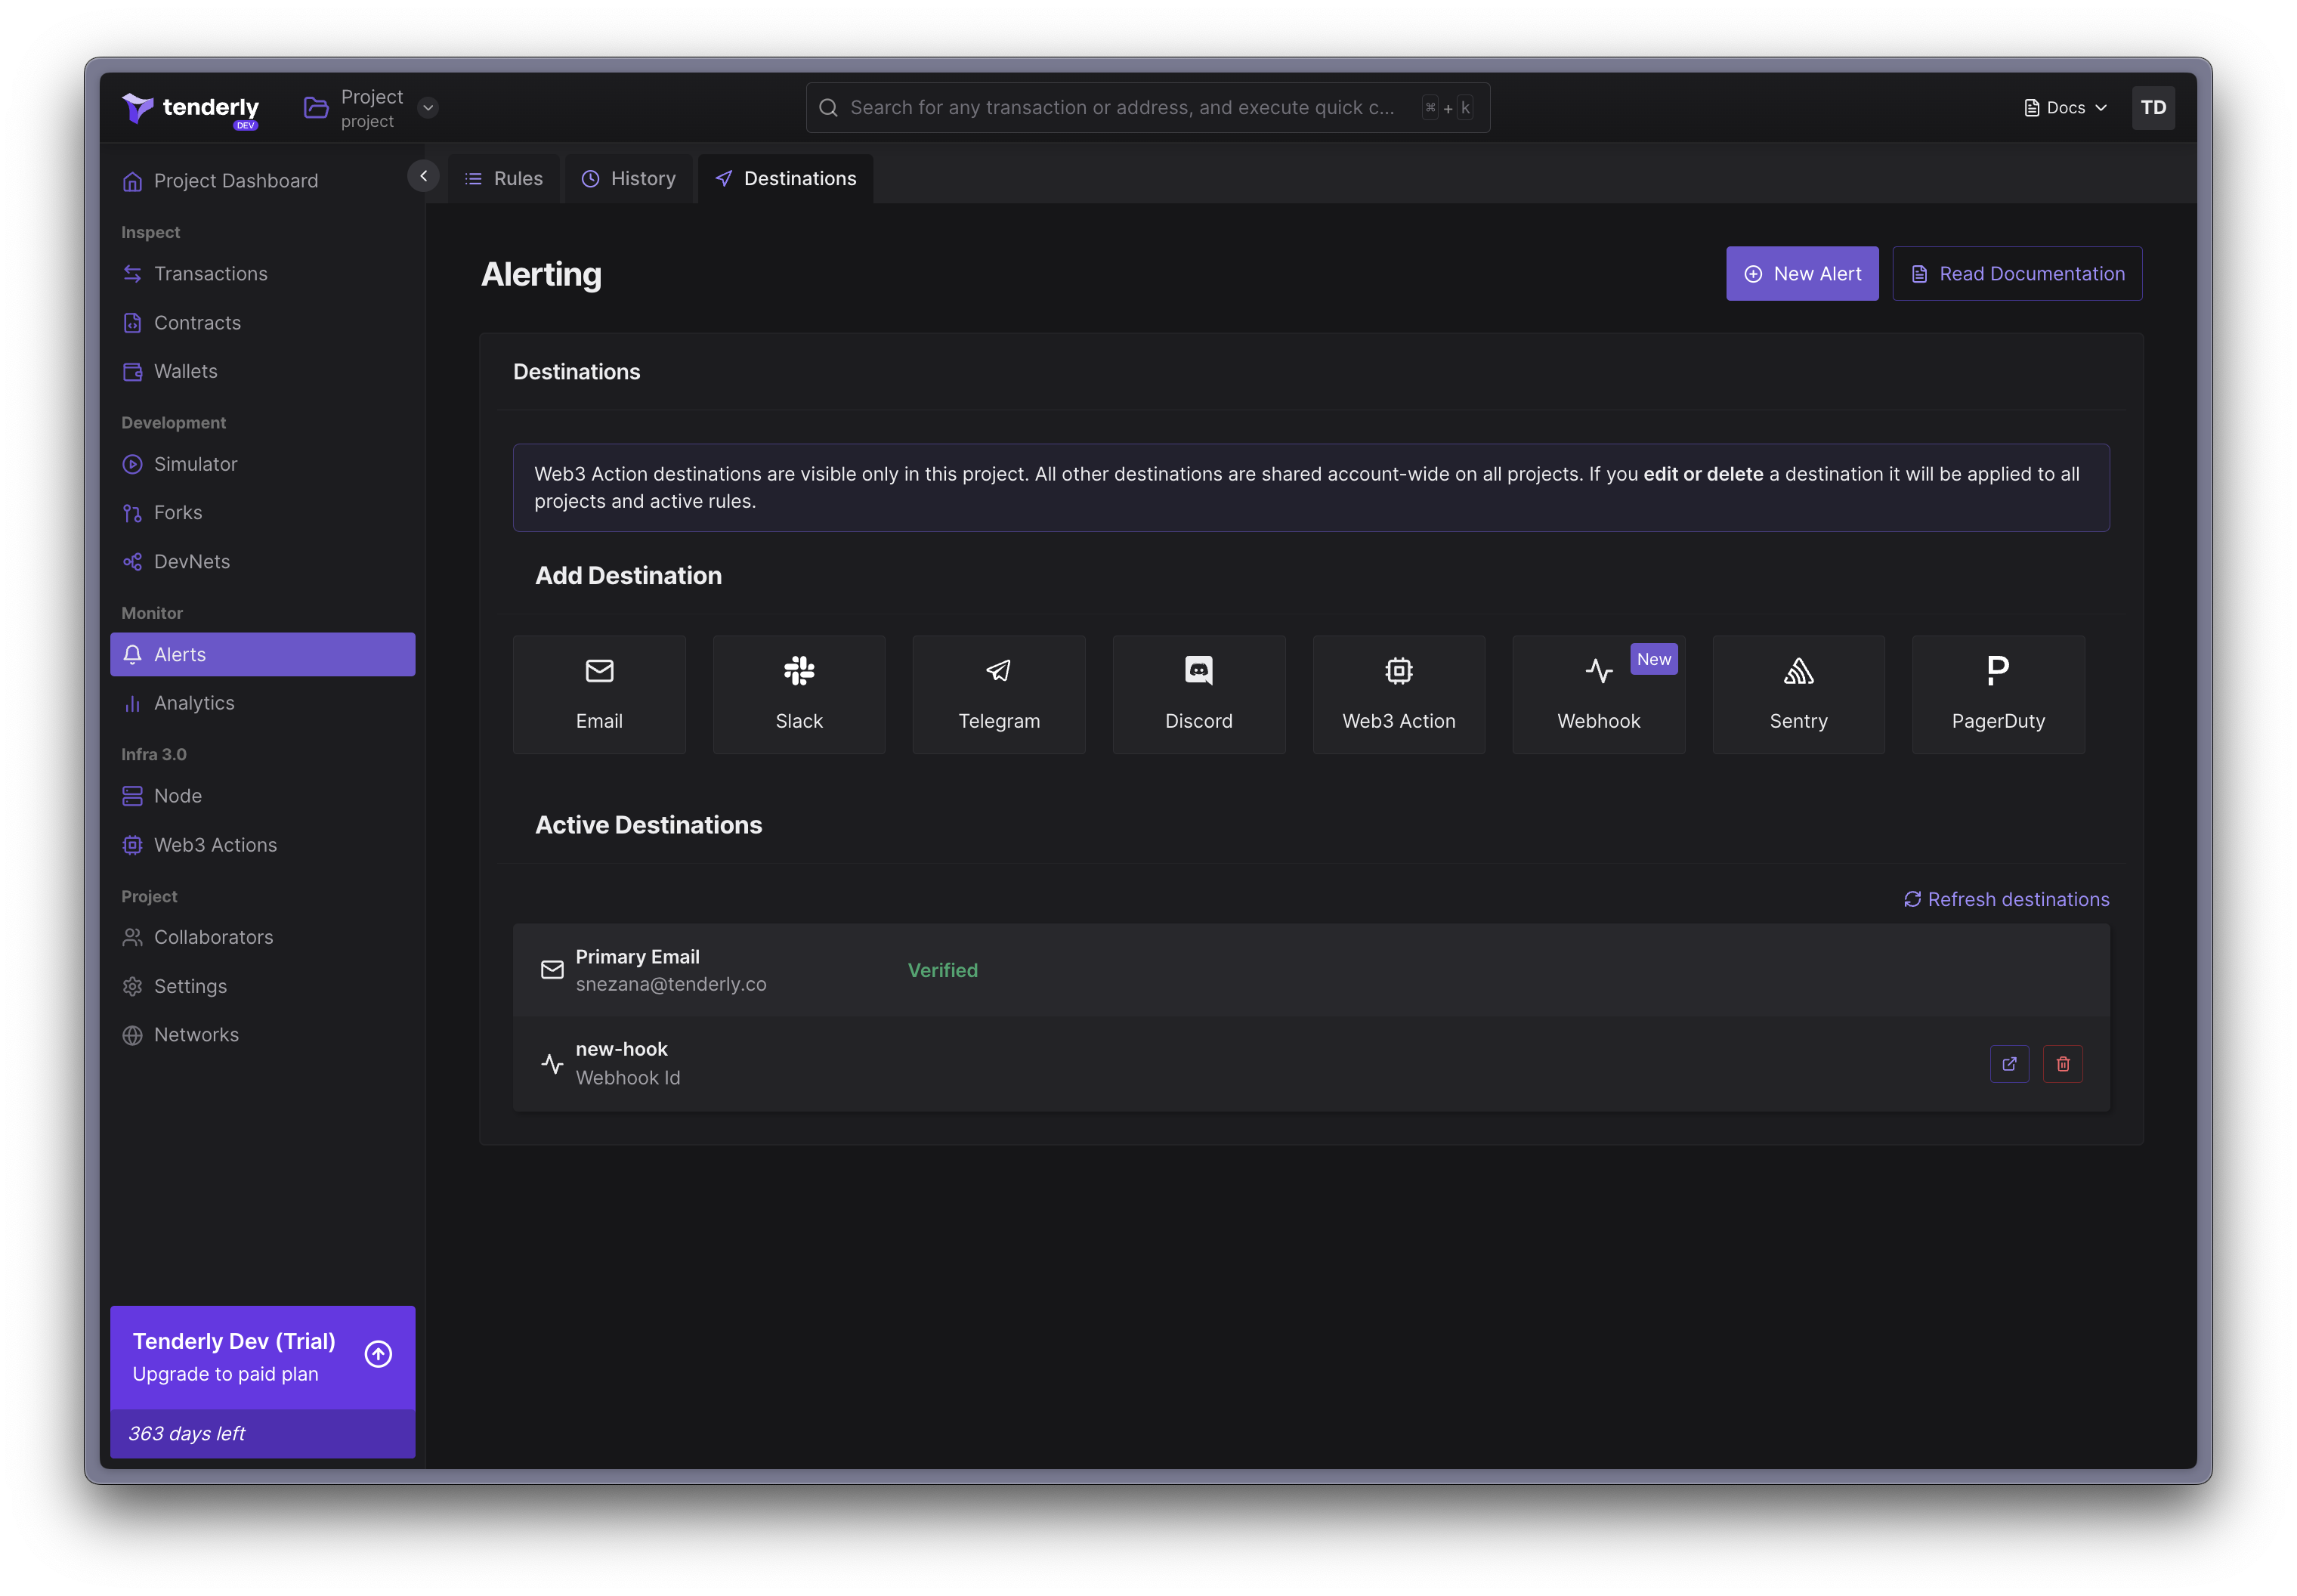Open the external link for new-hook
2297x1596 pixels.
[2009, 1062]
